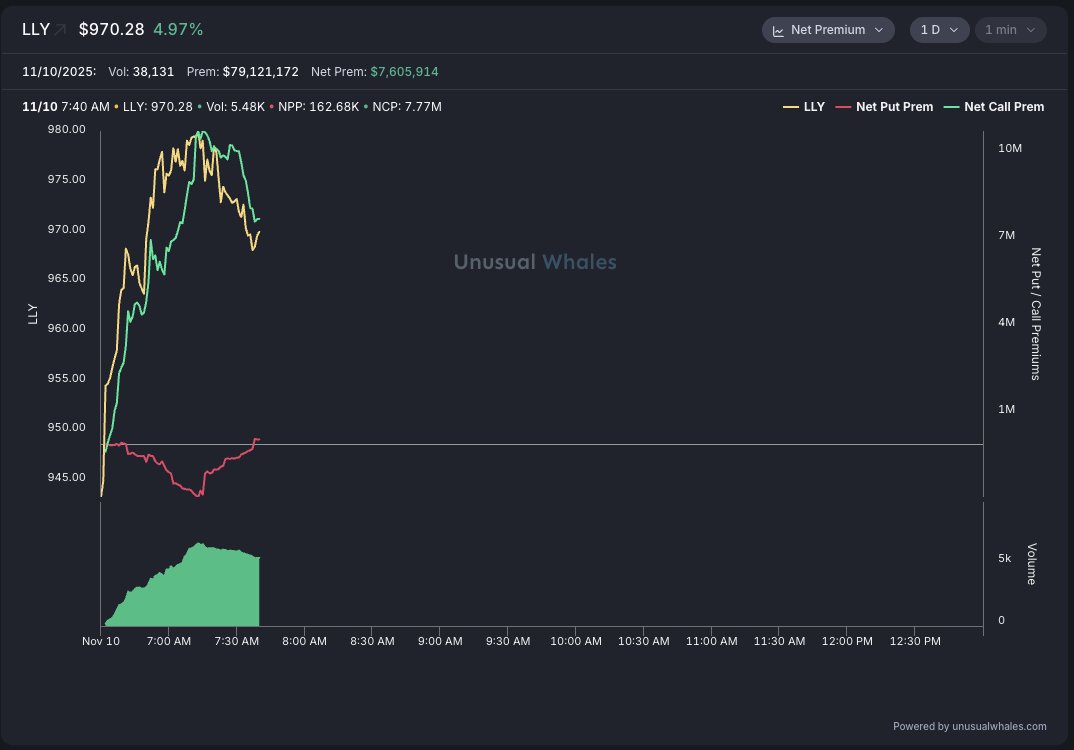This screenshot has width=1074, height=750.
Task: Expand the 1 D timeframe dropdown
Action: [x=939, y=30]
